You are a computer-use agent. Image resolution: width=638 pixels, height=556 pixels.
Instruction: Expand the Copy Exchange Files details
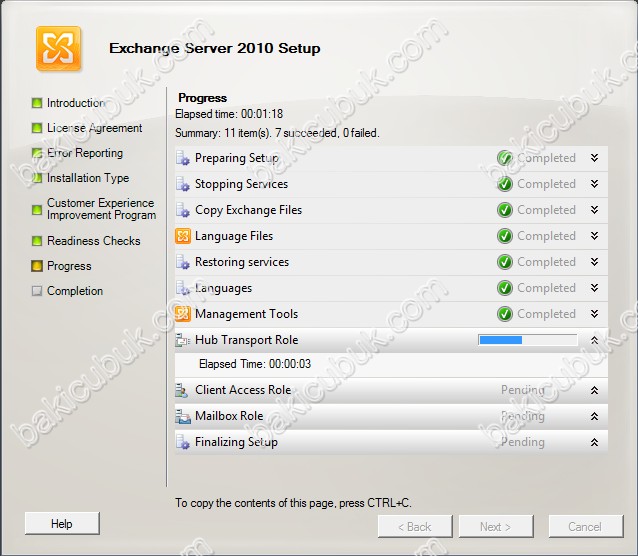[x=594, y=210]
